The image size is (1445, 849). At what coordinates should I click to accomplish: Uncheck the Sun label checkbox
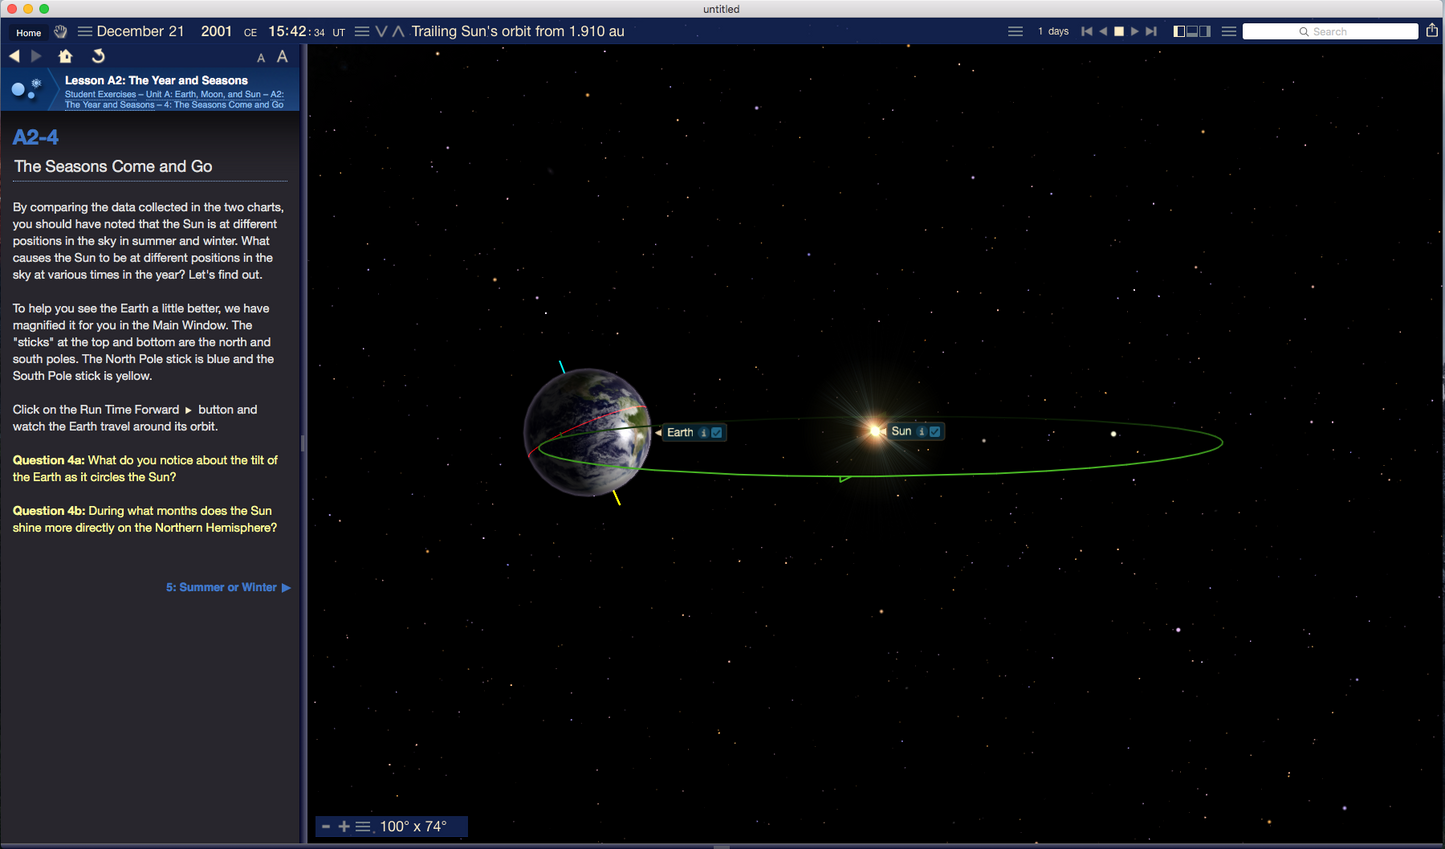pyautogui.click(x=935, y=432)
